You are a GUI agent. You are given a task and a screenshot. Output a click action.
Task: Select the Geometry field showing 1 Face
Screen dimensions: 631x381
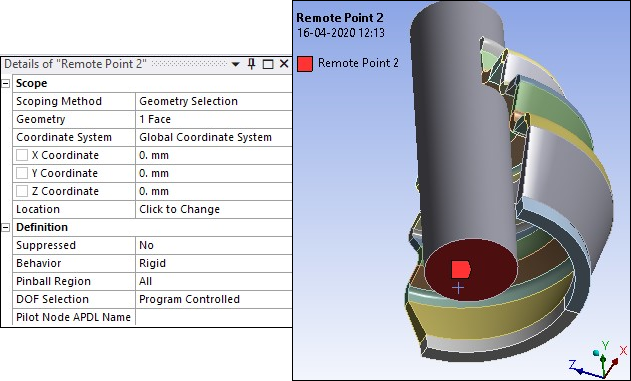pyautogui.click(x=214, y=119)
